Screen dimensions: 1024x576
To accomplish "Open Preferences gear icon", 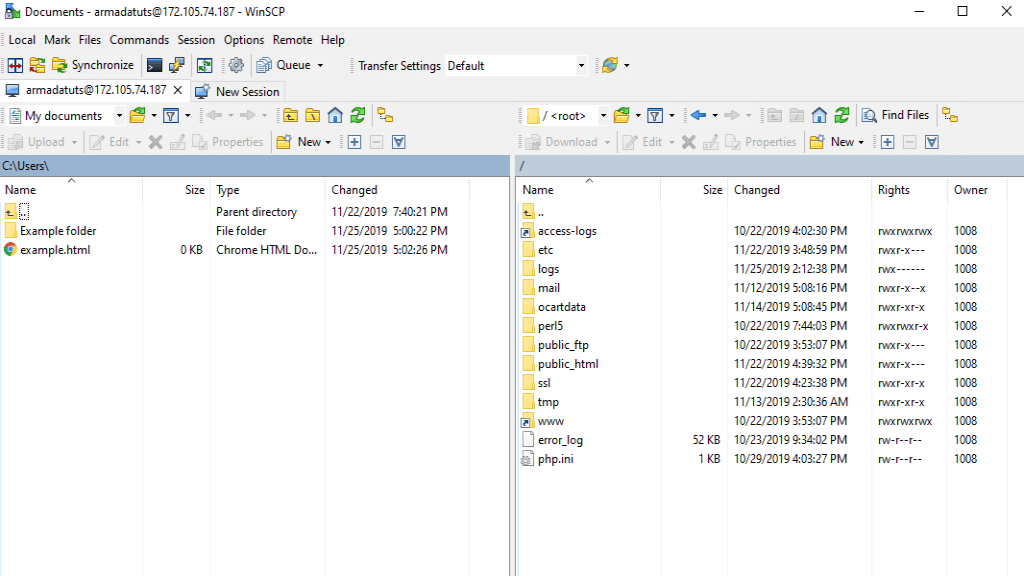I will click(236, 65).
